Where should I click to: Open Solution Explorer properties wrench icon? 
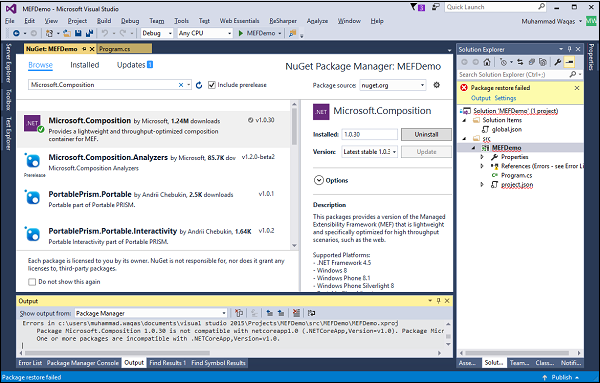coord(557,62)
